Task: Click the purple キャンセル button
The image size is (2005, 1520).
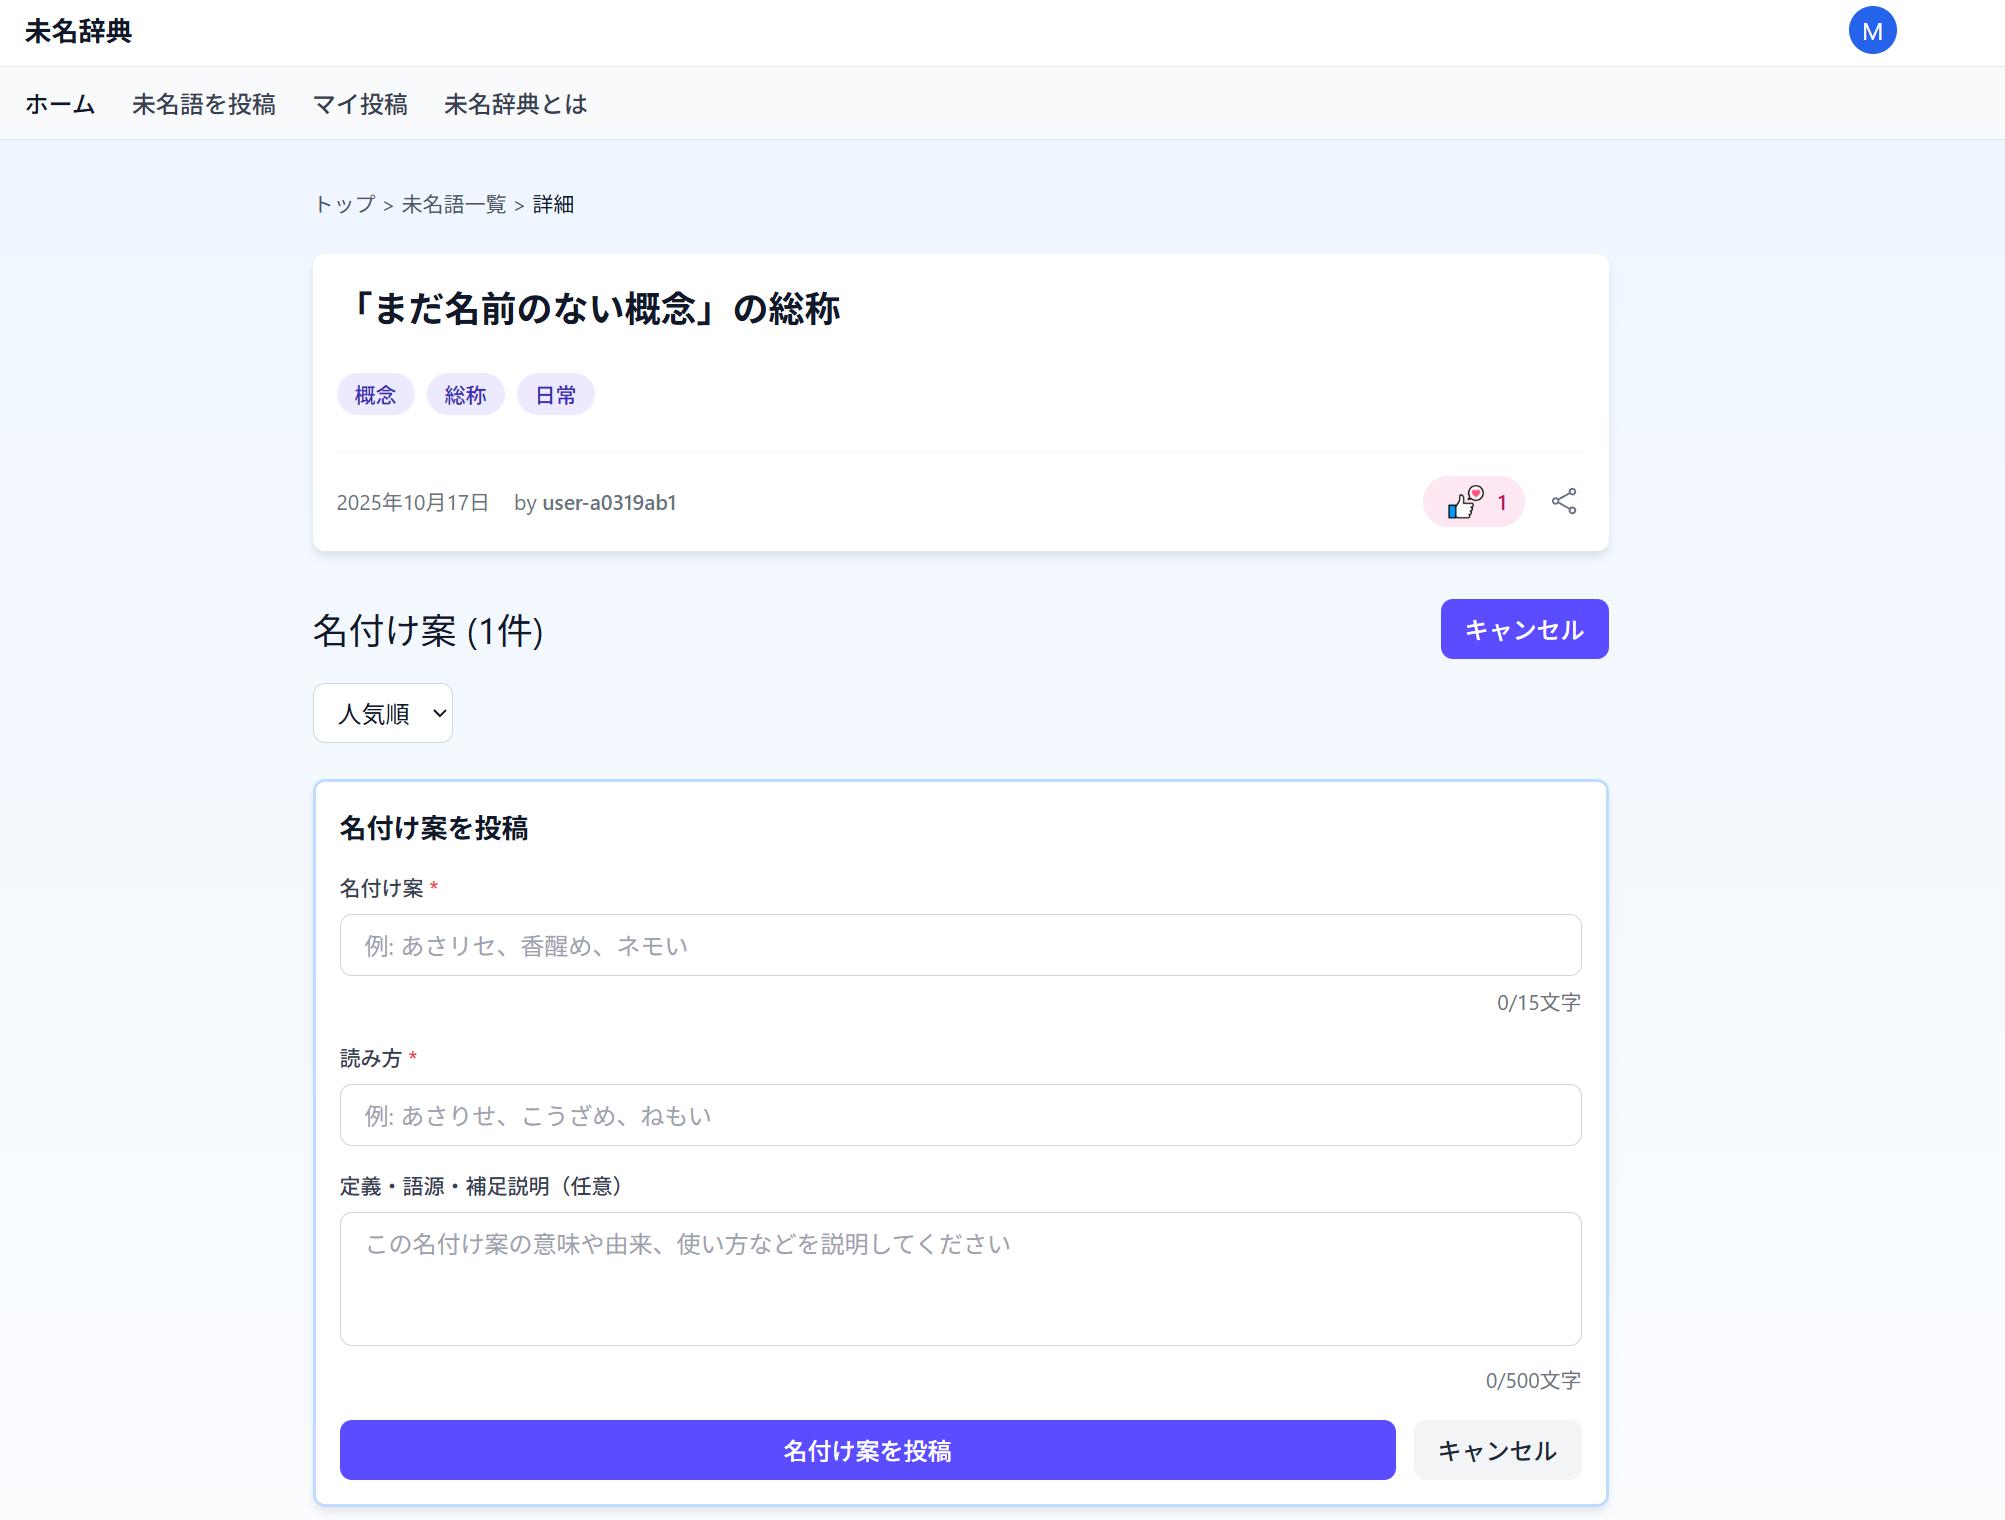Action: pyautogui.click(x=1523, y=629)
